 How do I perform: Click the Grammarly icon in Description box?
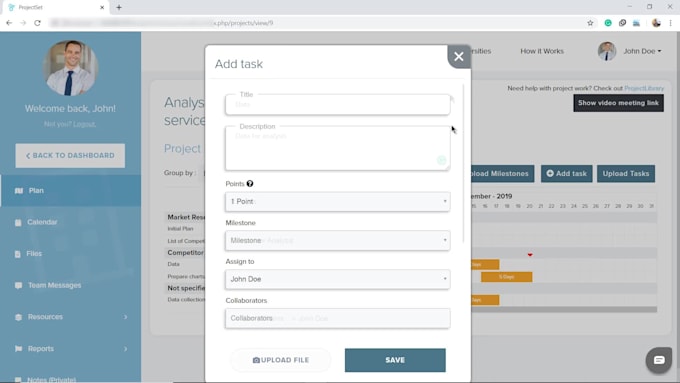pos(441,160)
